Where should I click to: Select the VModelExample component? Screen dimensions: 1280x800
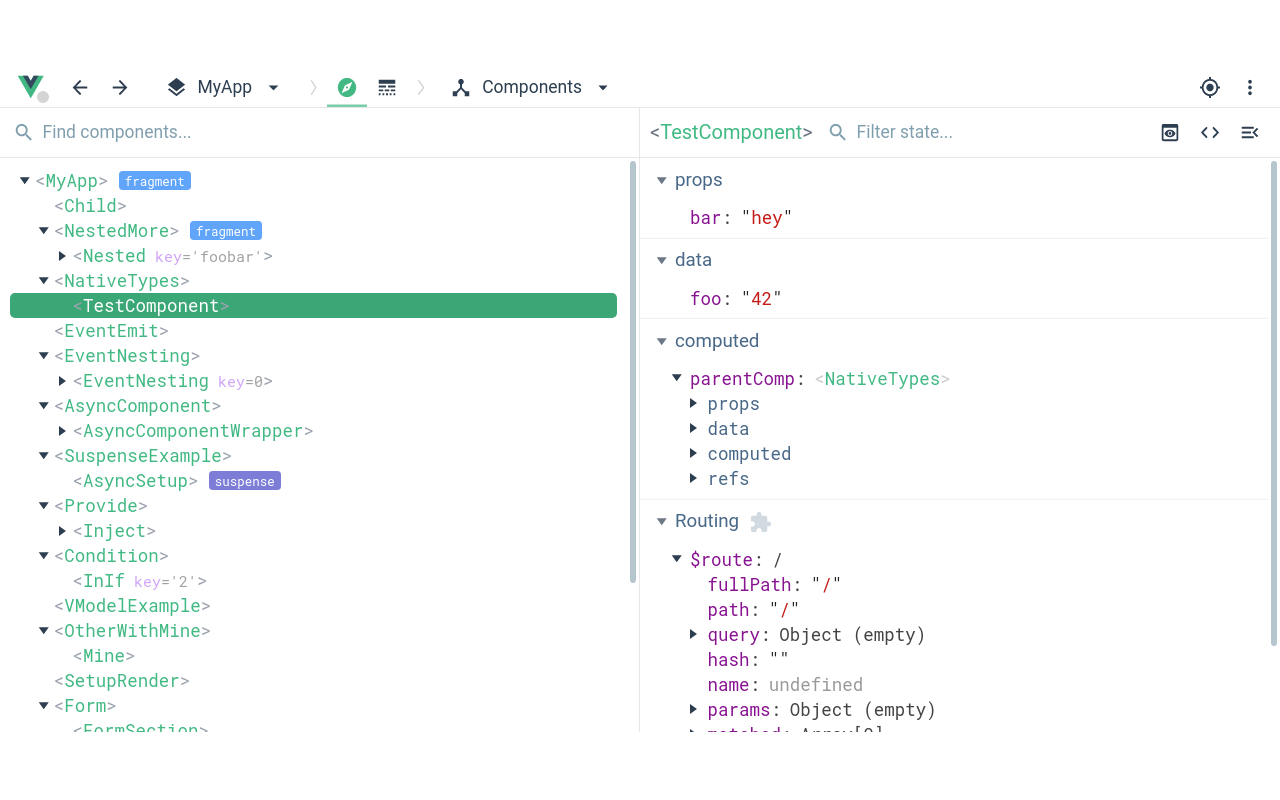click(132, 606)
